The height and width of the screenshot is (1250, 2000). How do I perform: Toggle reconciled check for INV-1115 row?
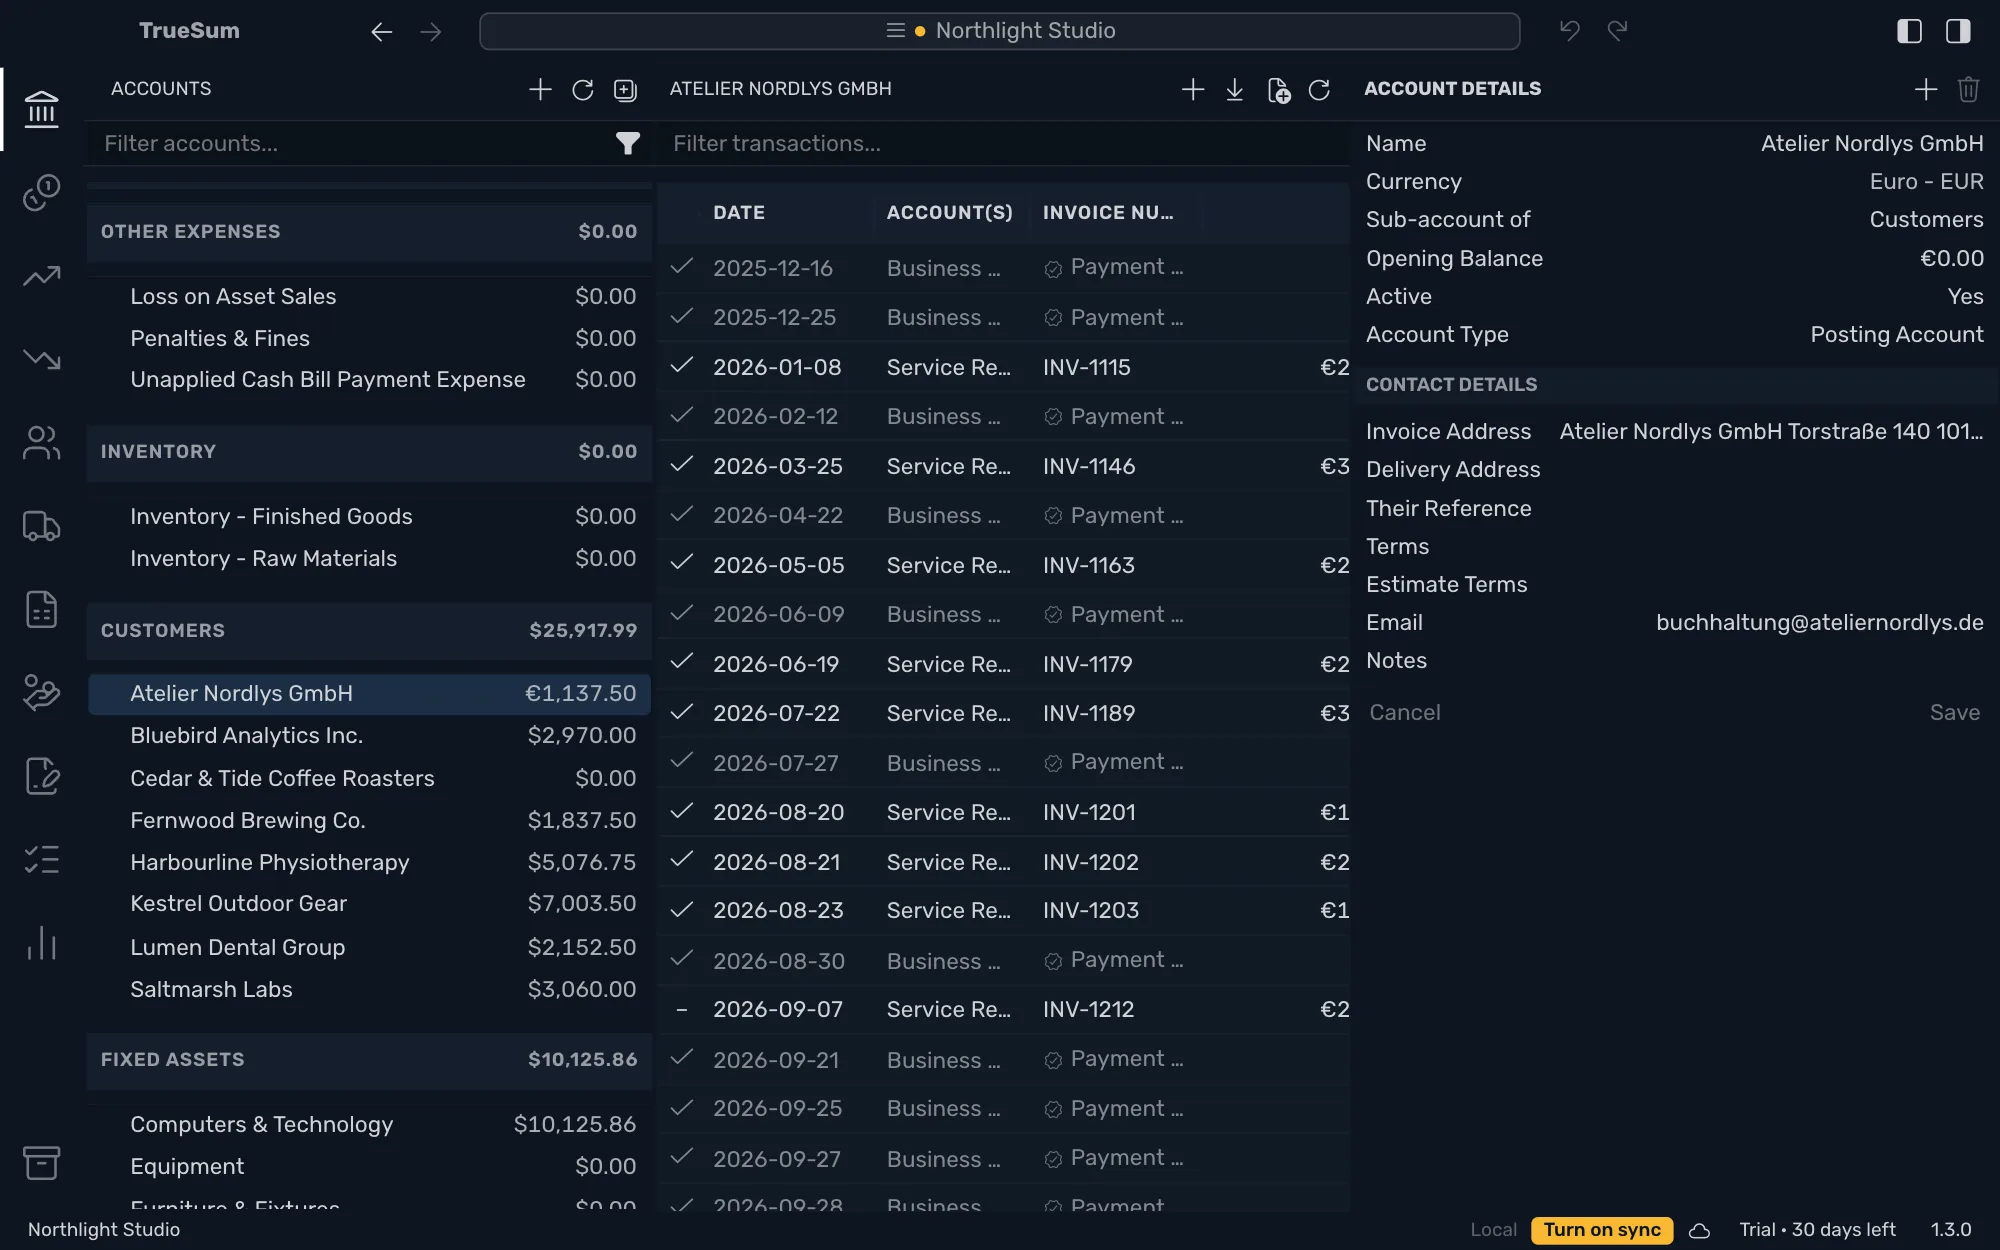click(682, 366)
